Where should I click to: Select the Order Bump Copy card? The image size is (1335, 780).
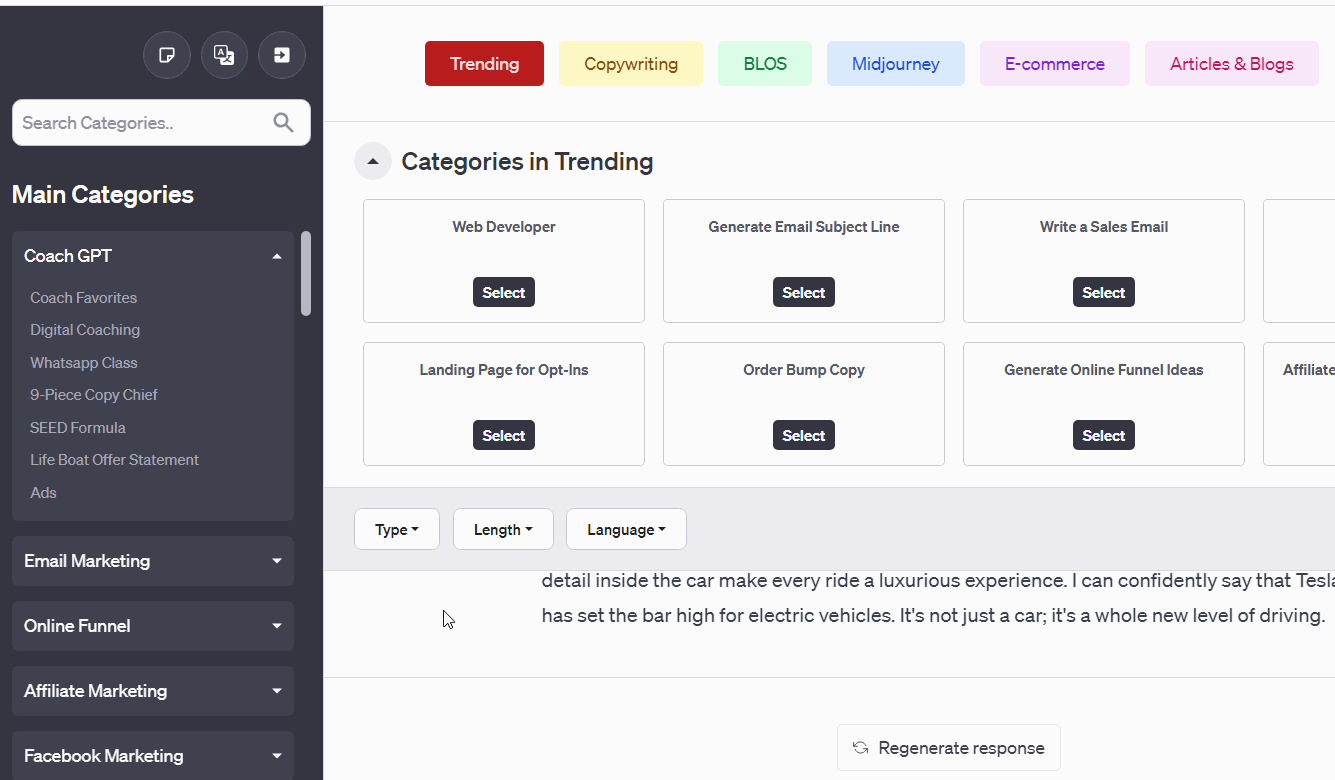tap(804, 436)
